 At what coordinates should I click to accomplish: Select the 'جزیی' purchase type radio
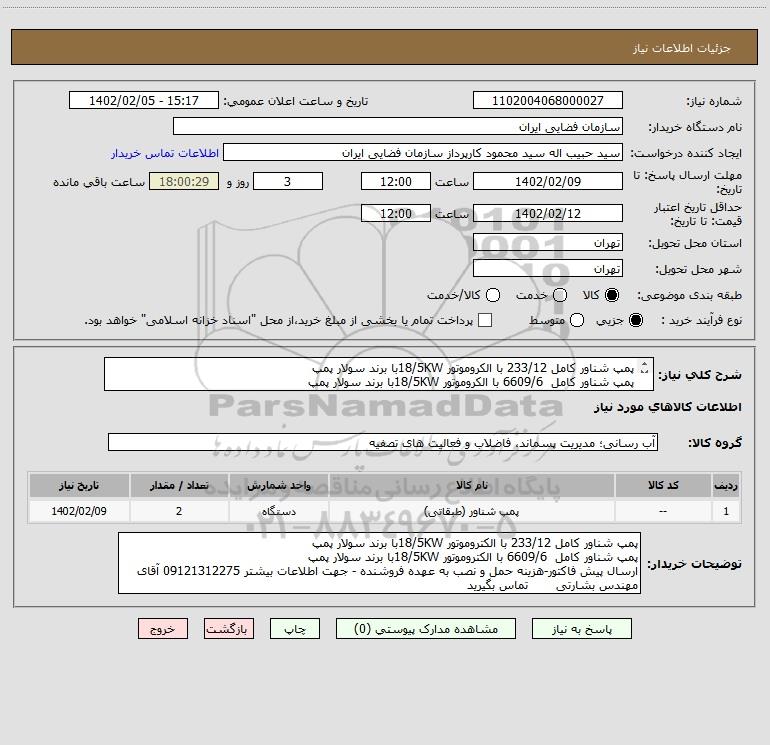point(635,320)
